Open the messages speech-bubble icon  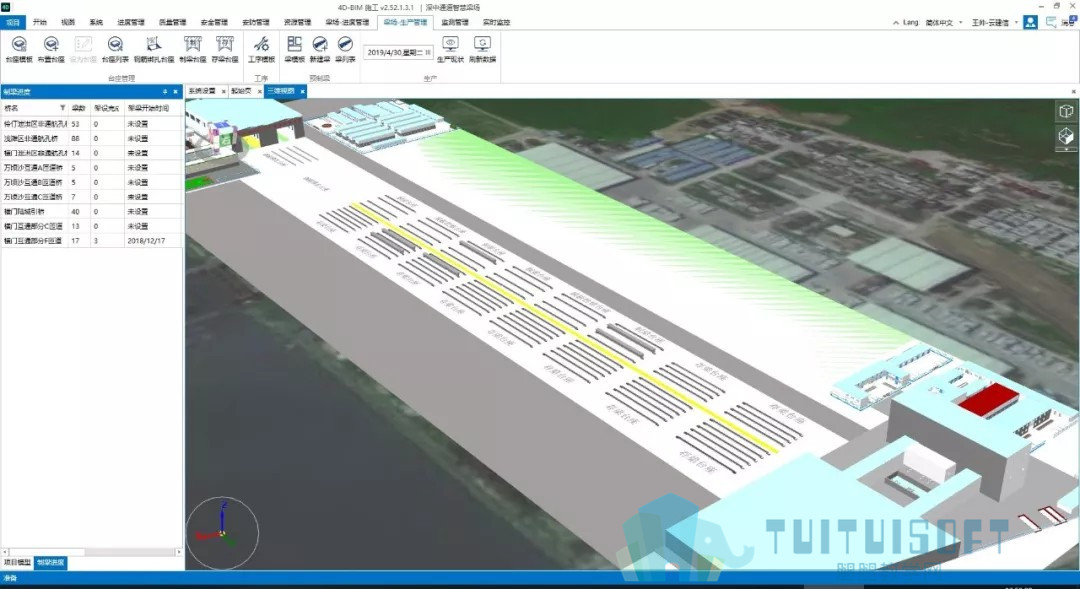[1051, 22]
